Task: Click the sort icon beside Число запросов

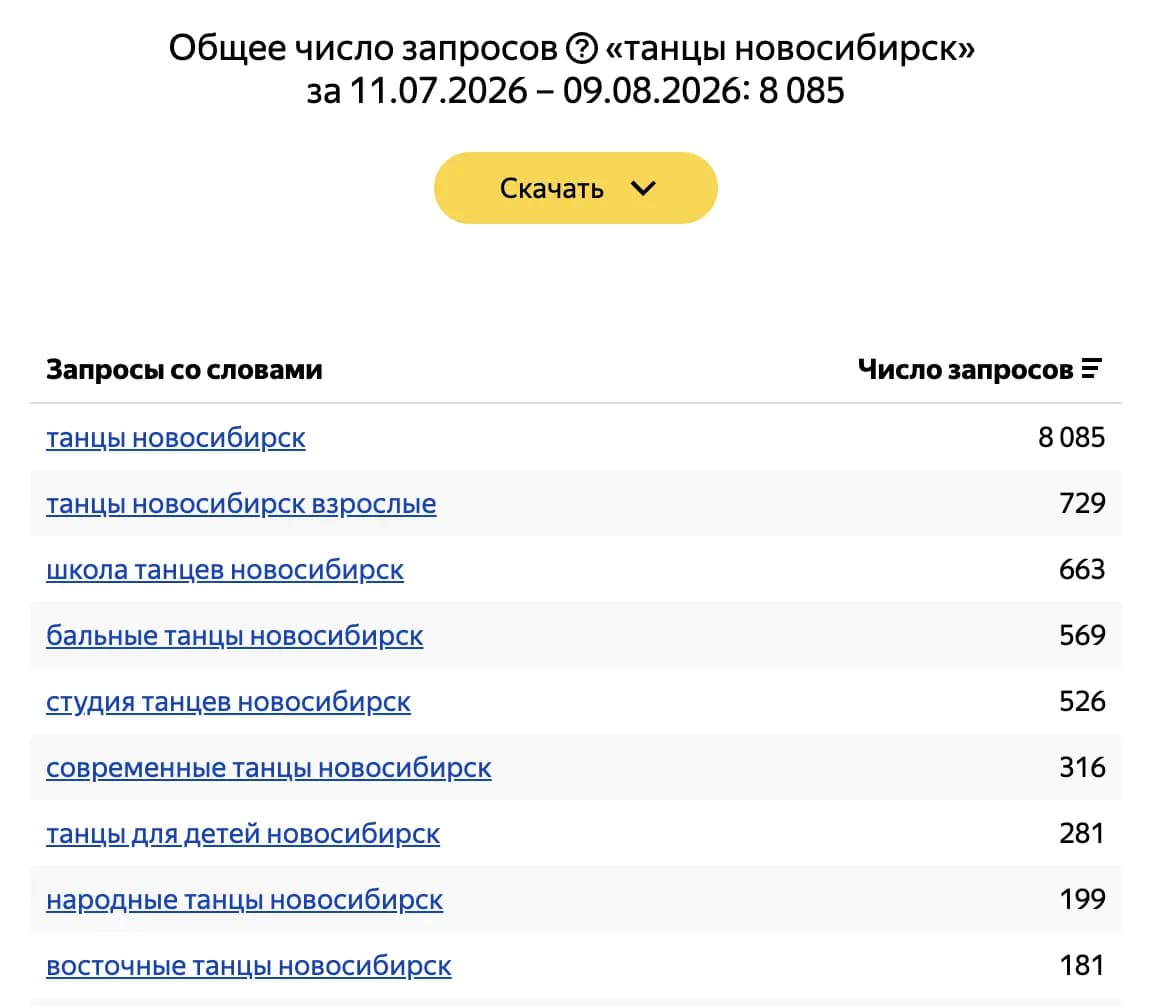Action: [x=1092, y=369]
